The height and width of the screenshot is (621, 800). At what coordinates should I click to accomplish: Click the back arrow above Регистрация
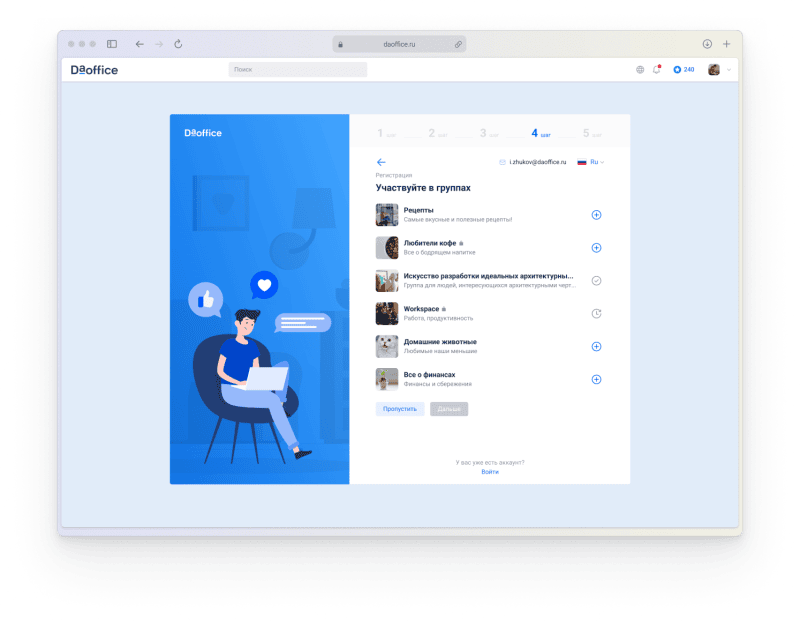click(x=380, y=162)
